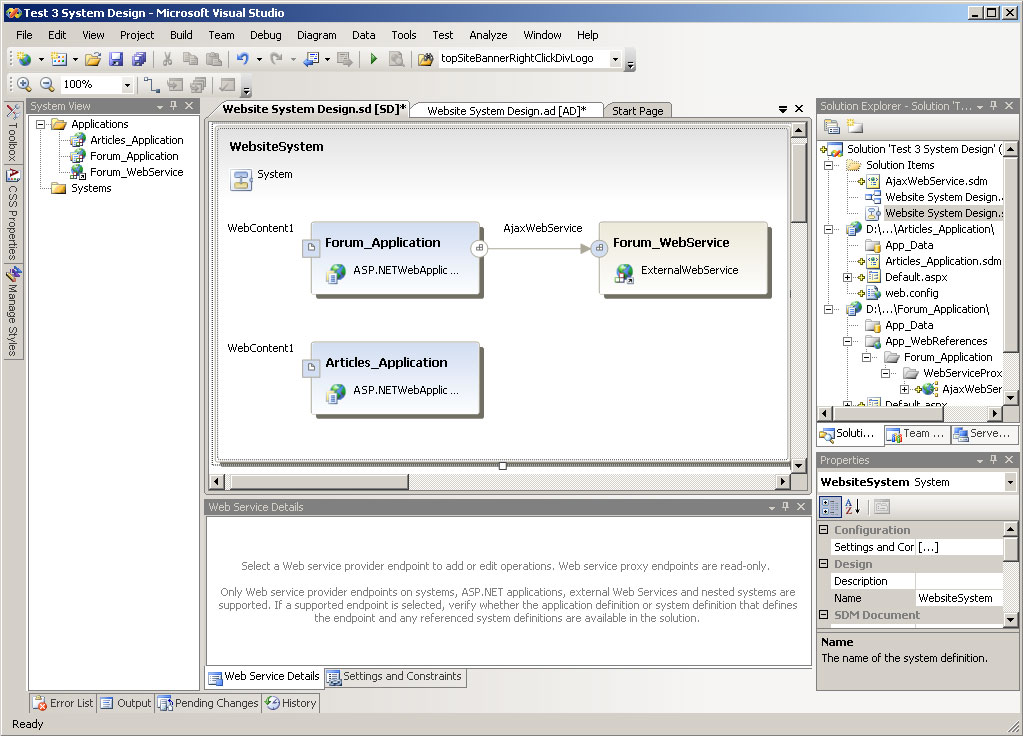This screenshot has height=736, width=1023.
Task: Click the diagram horizontal scrollbar thumb
Action: (319, 482)
